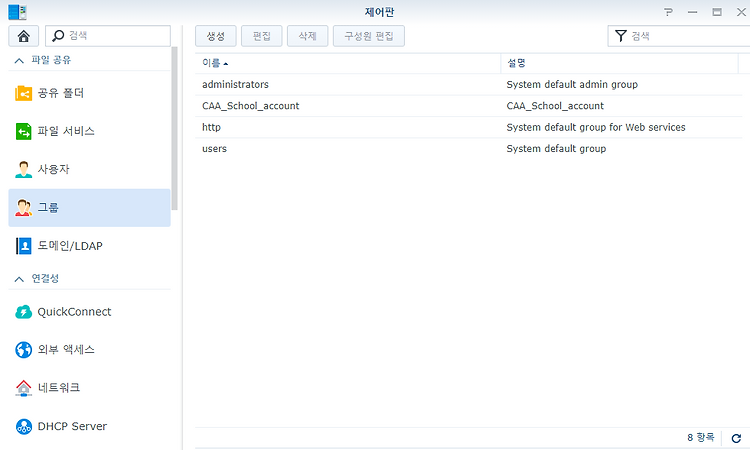This screenshot has height=450, width=750.
Task: Click the refresh icon at bottom right
Action: [736, 438]
